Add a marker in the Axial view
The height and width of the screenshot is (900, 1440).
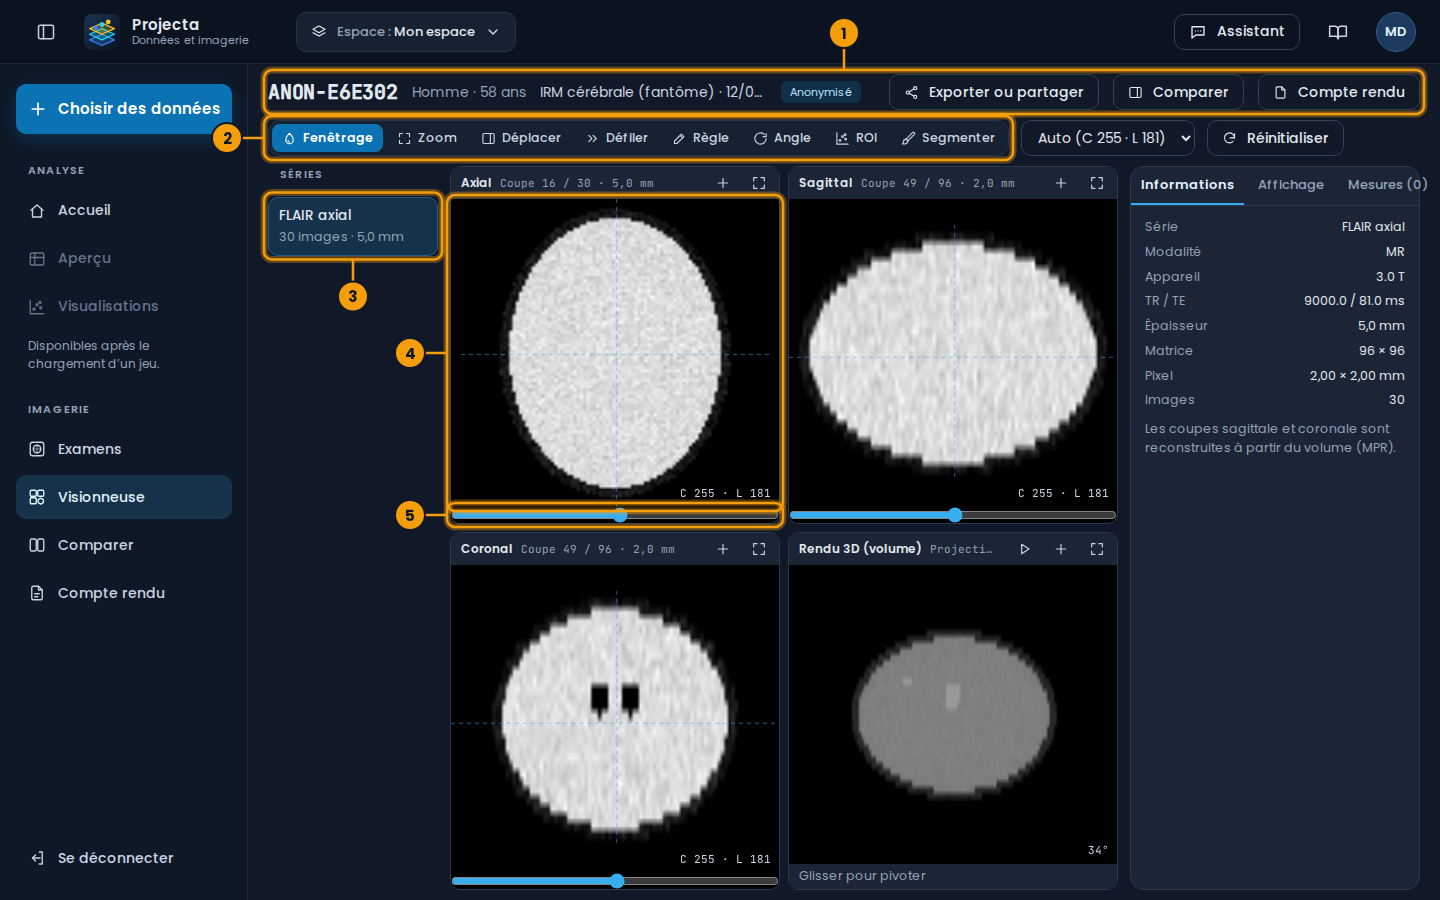tap(723, 183)
